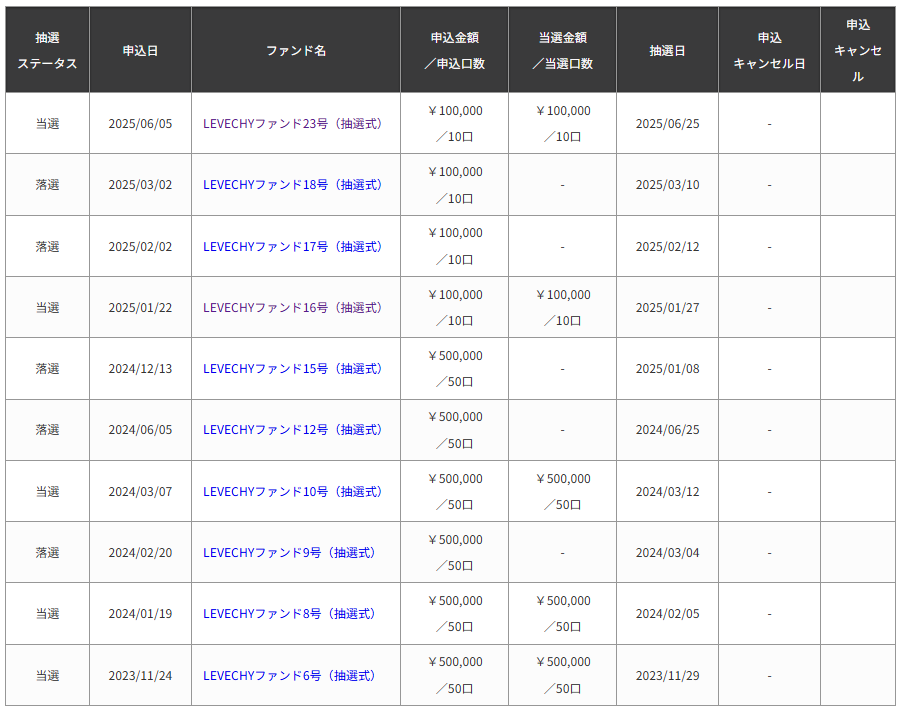Click 落選 status in ファンド9号 row
Viewport: 902px width, 707px height.
(x=47, y=552)
